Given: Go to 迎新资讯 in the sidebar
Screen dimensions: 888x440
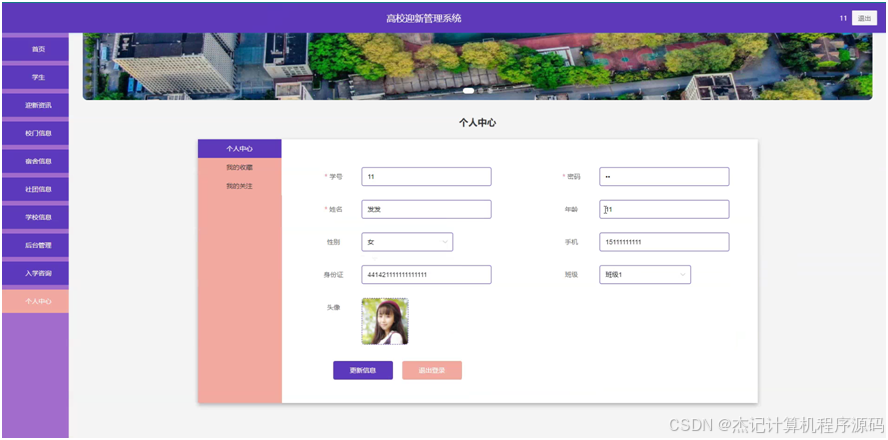Looking at the screenshot, I should 36,105.
